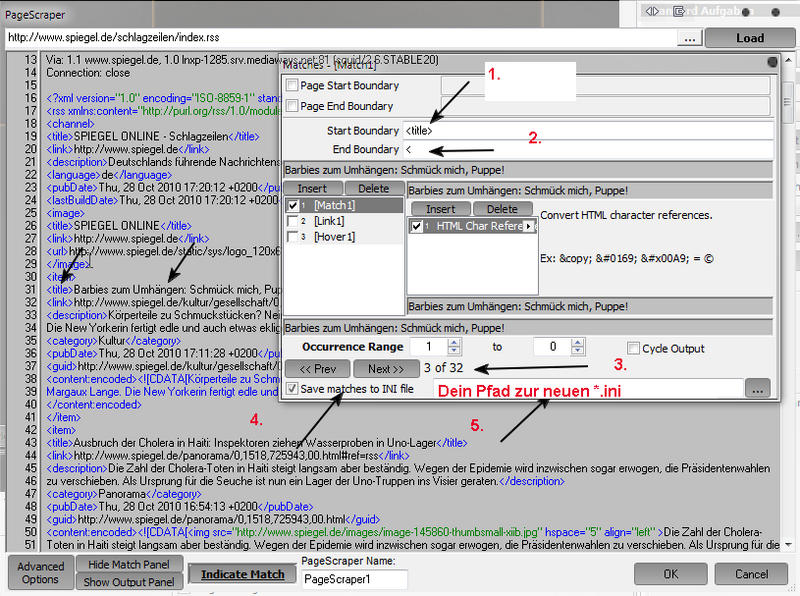Close the Matches panel

coord(772,62)
